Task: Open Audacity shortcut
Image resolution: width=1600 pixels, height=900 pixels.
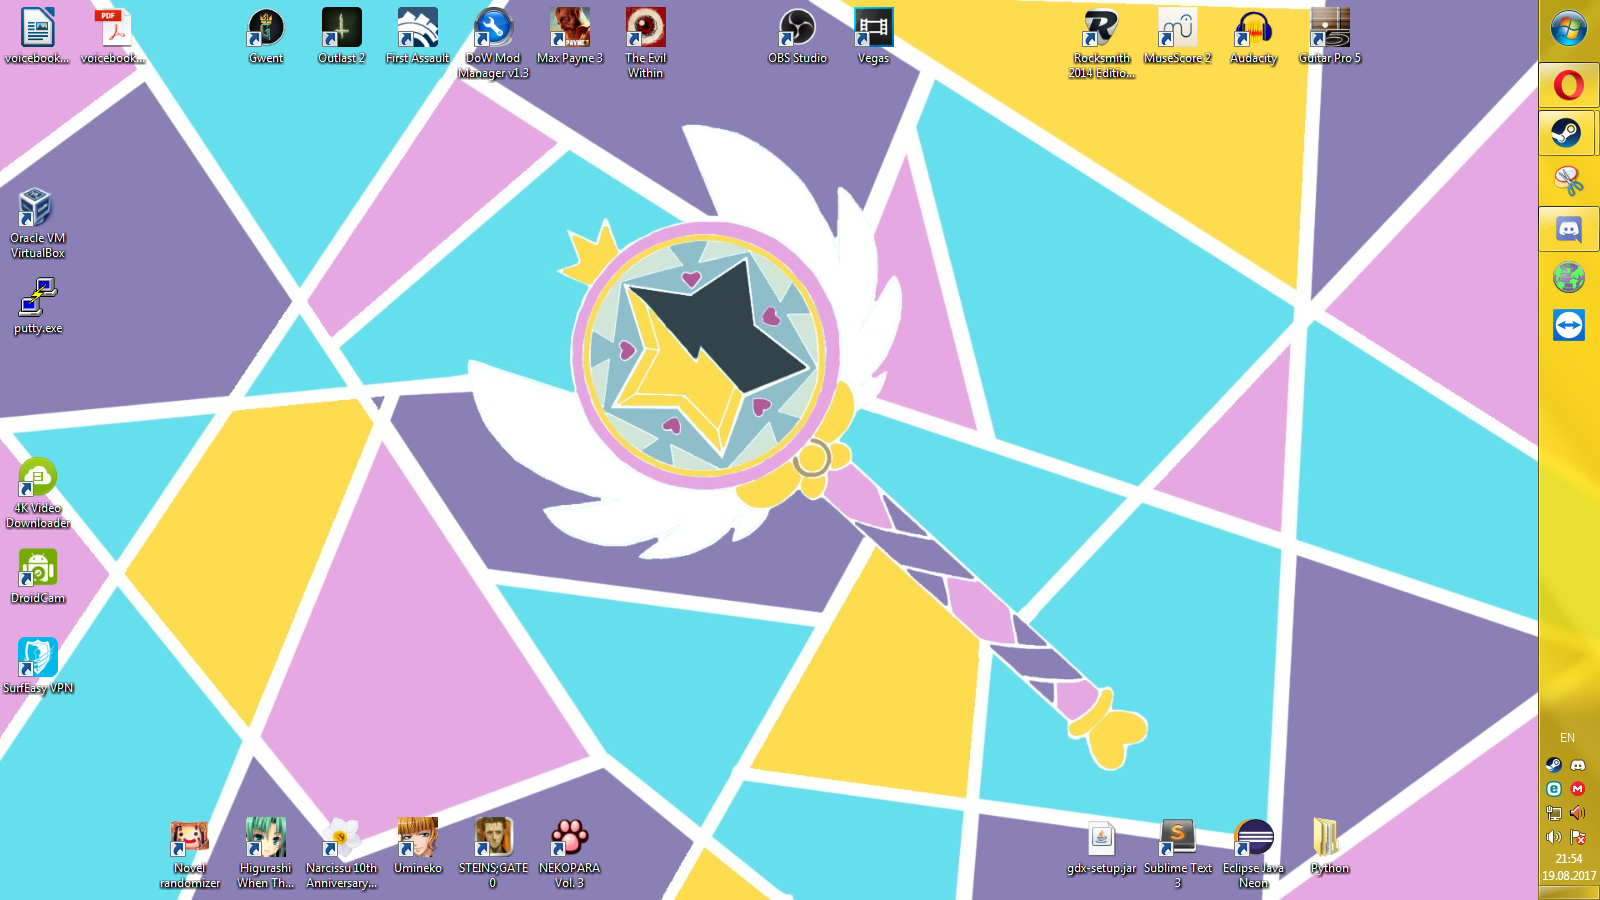Action: pyautogui.click(x=1254, y=36)
